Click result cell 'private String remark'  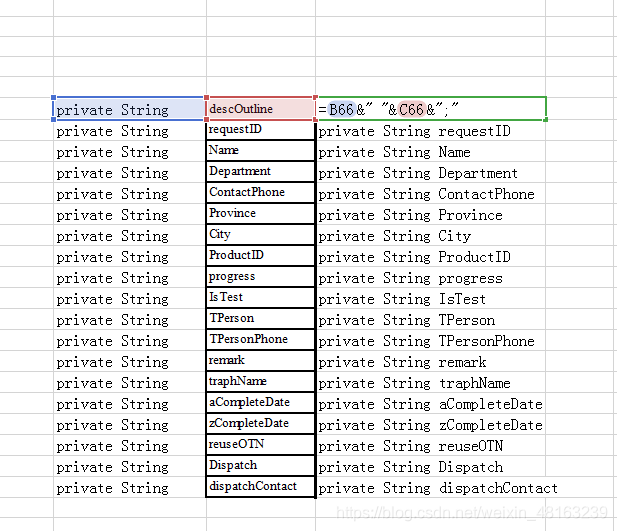[x=430, y=362]
